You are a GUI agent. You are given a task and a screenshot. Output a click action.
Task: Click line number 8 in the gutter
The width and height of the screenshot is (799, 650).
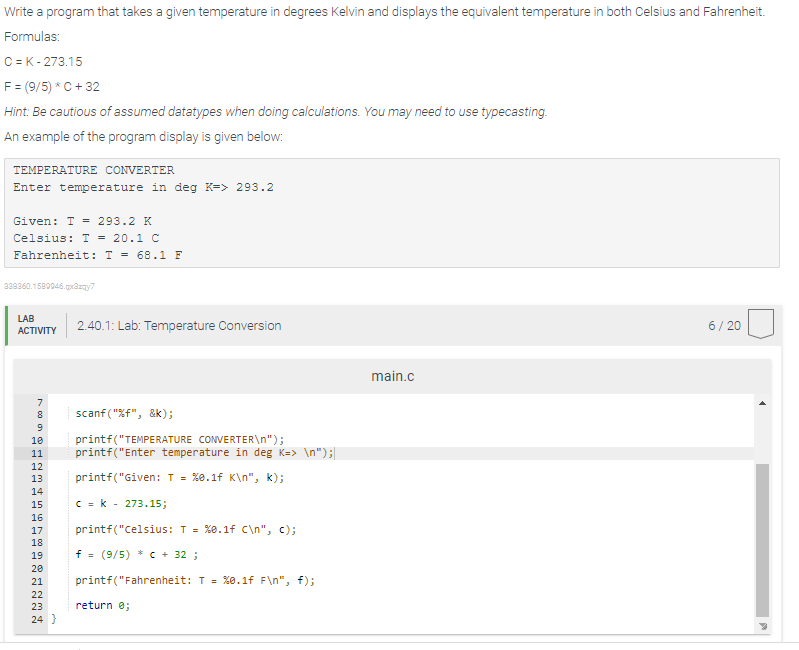[40, 414]
